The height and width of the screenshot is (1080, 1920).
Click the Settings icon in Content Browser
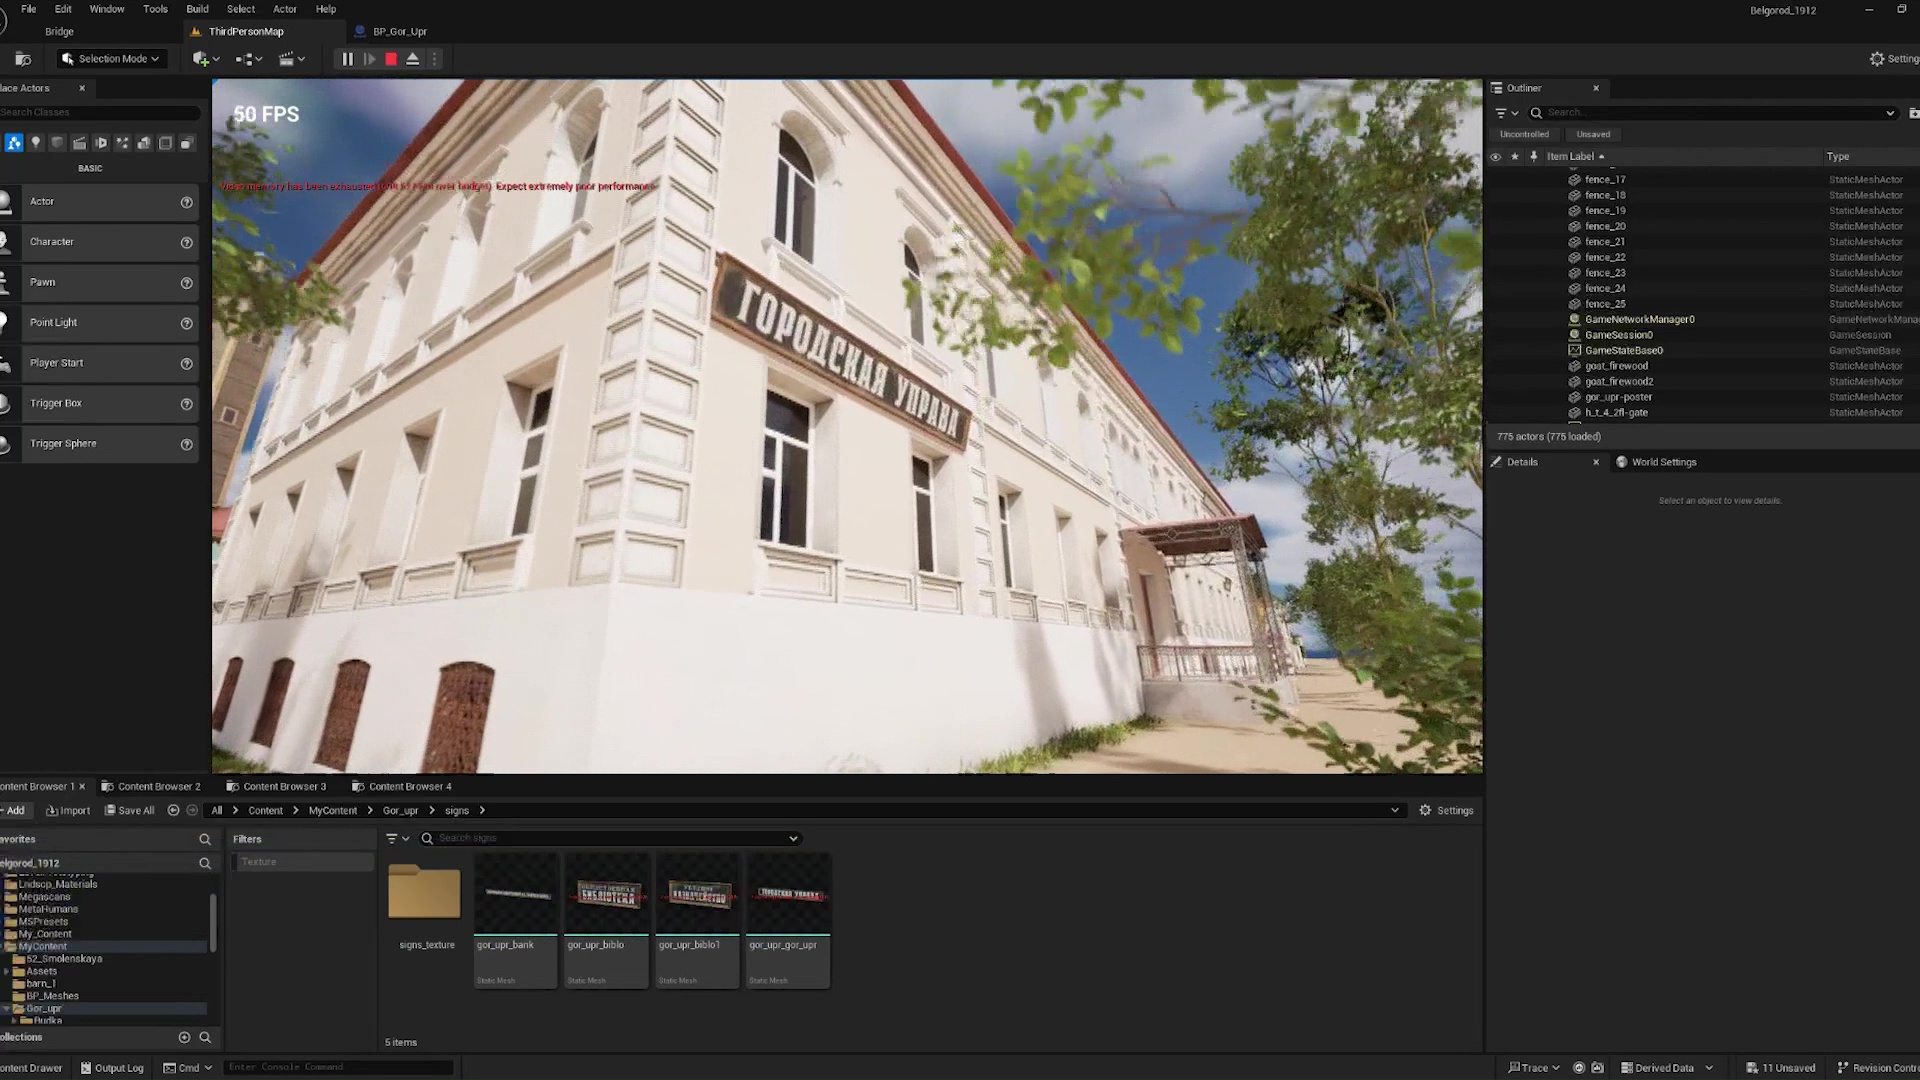pyautogui.click(x=1427, y=810)
